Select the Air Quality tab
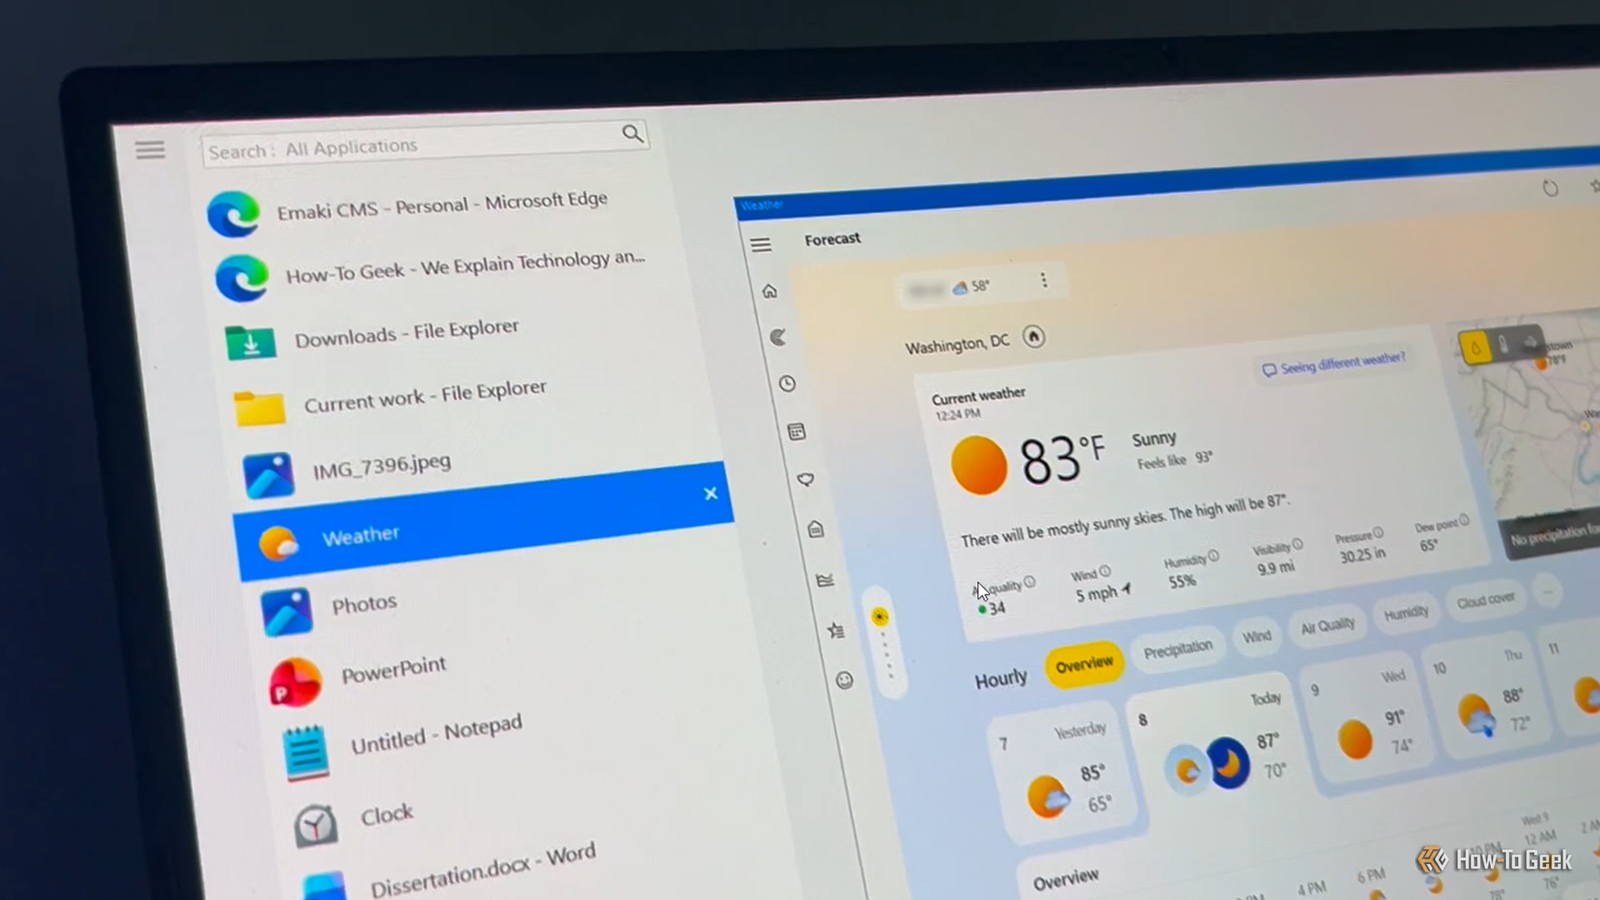This screenshot has height=900, width=1600. 1327,626
